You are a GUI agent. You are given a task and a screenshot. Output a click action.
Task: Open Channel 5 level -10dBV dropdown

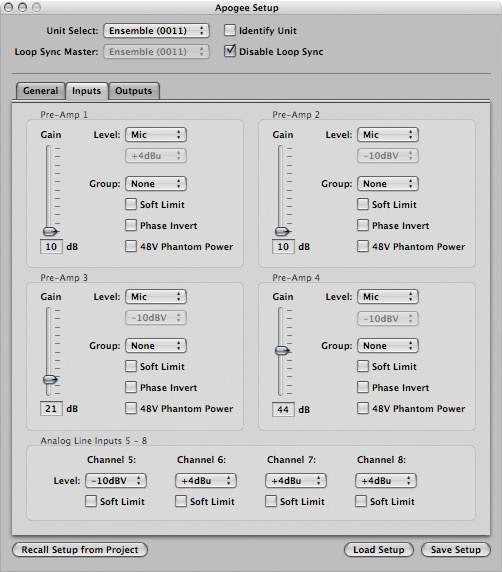point(116,480)
